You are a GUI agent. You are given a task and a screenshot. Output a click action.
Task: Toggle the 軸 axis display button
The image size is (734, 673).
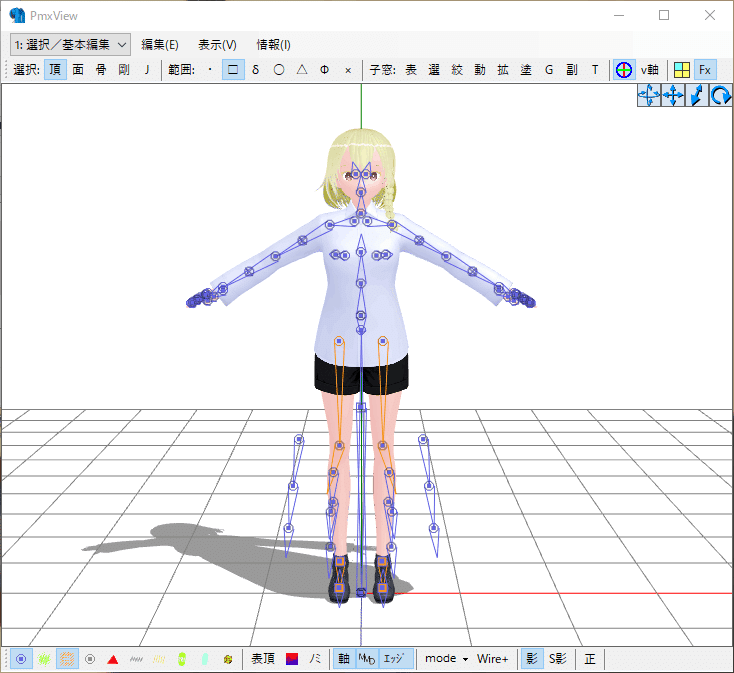click(344, 659)
